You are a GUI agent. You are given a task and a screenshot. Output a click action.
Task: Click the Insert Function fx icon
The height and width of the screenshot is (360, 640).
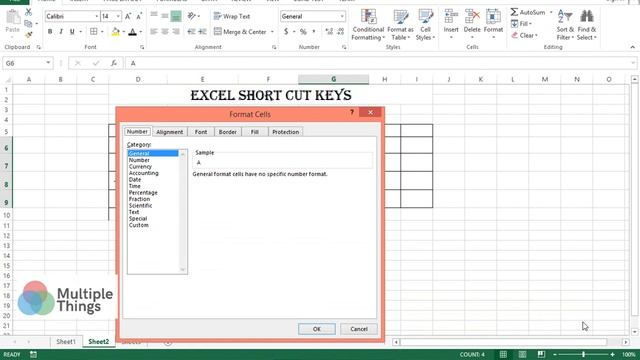pos(114,63)
